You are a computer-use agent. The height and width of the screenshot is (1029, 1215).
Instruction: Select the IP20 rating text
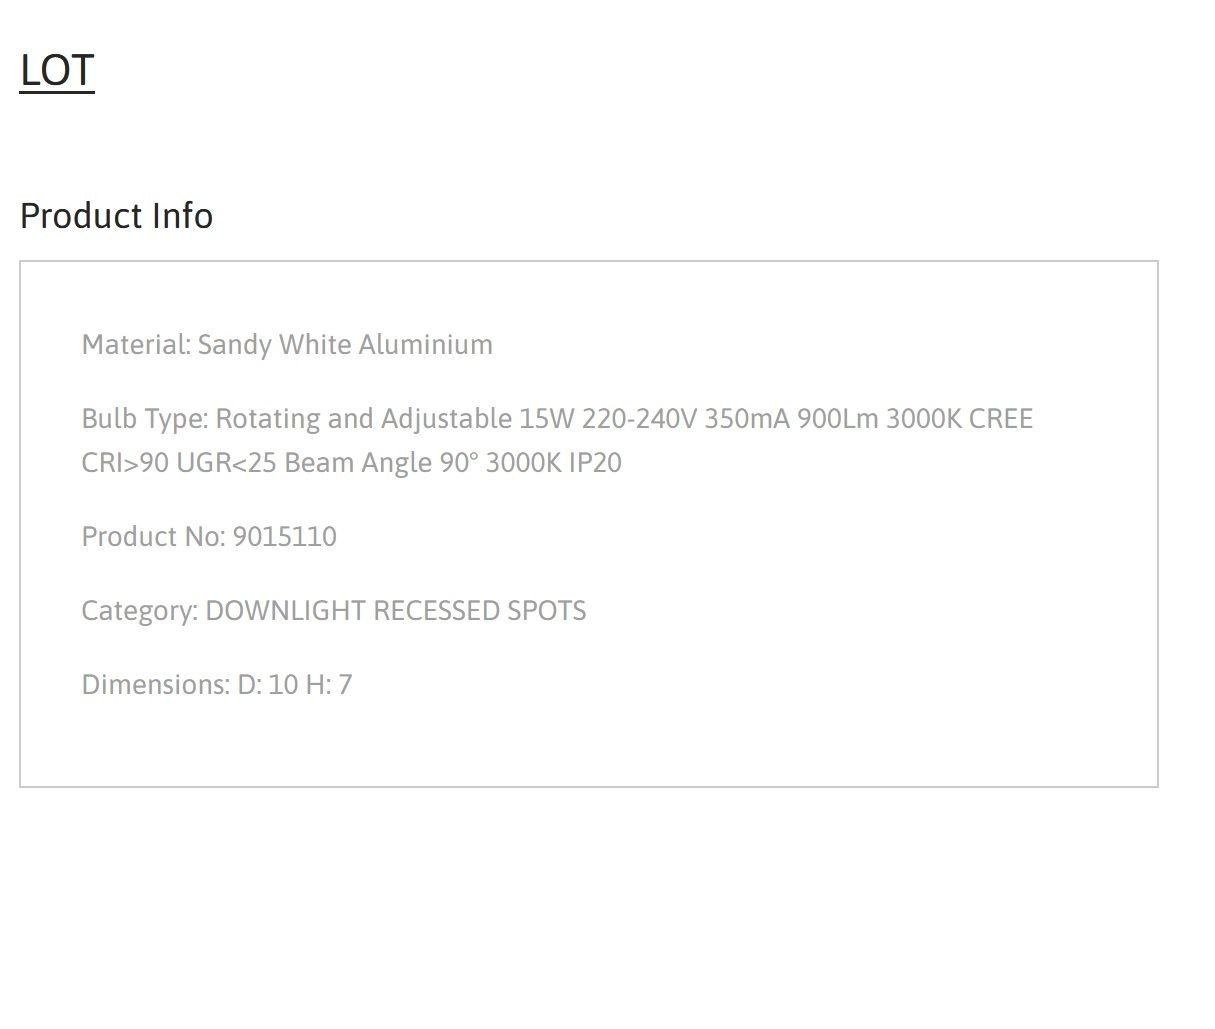click(595, 462)
